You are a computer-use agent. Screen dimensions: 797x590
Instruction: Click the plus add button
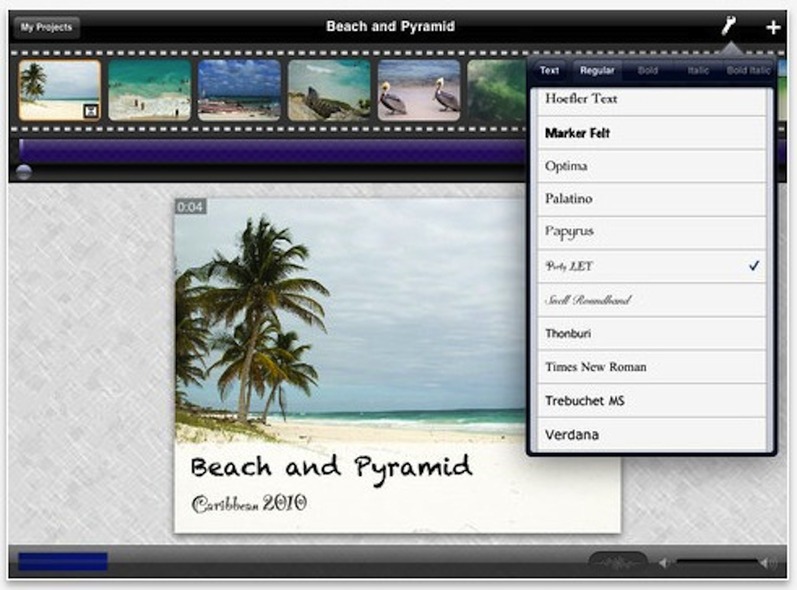click(x=773, y=27)
